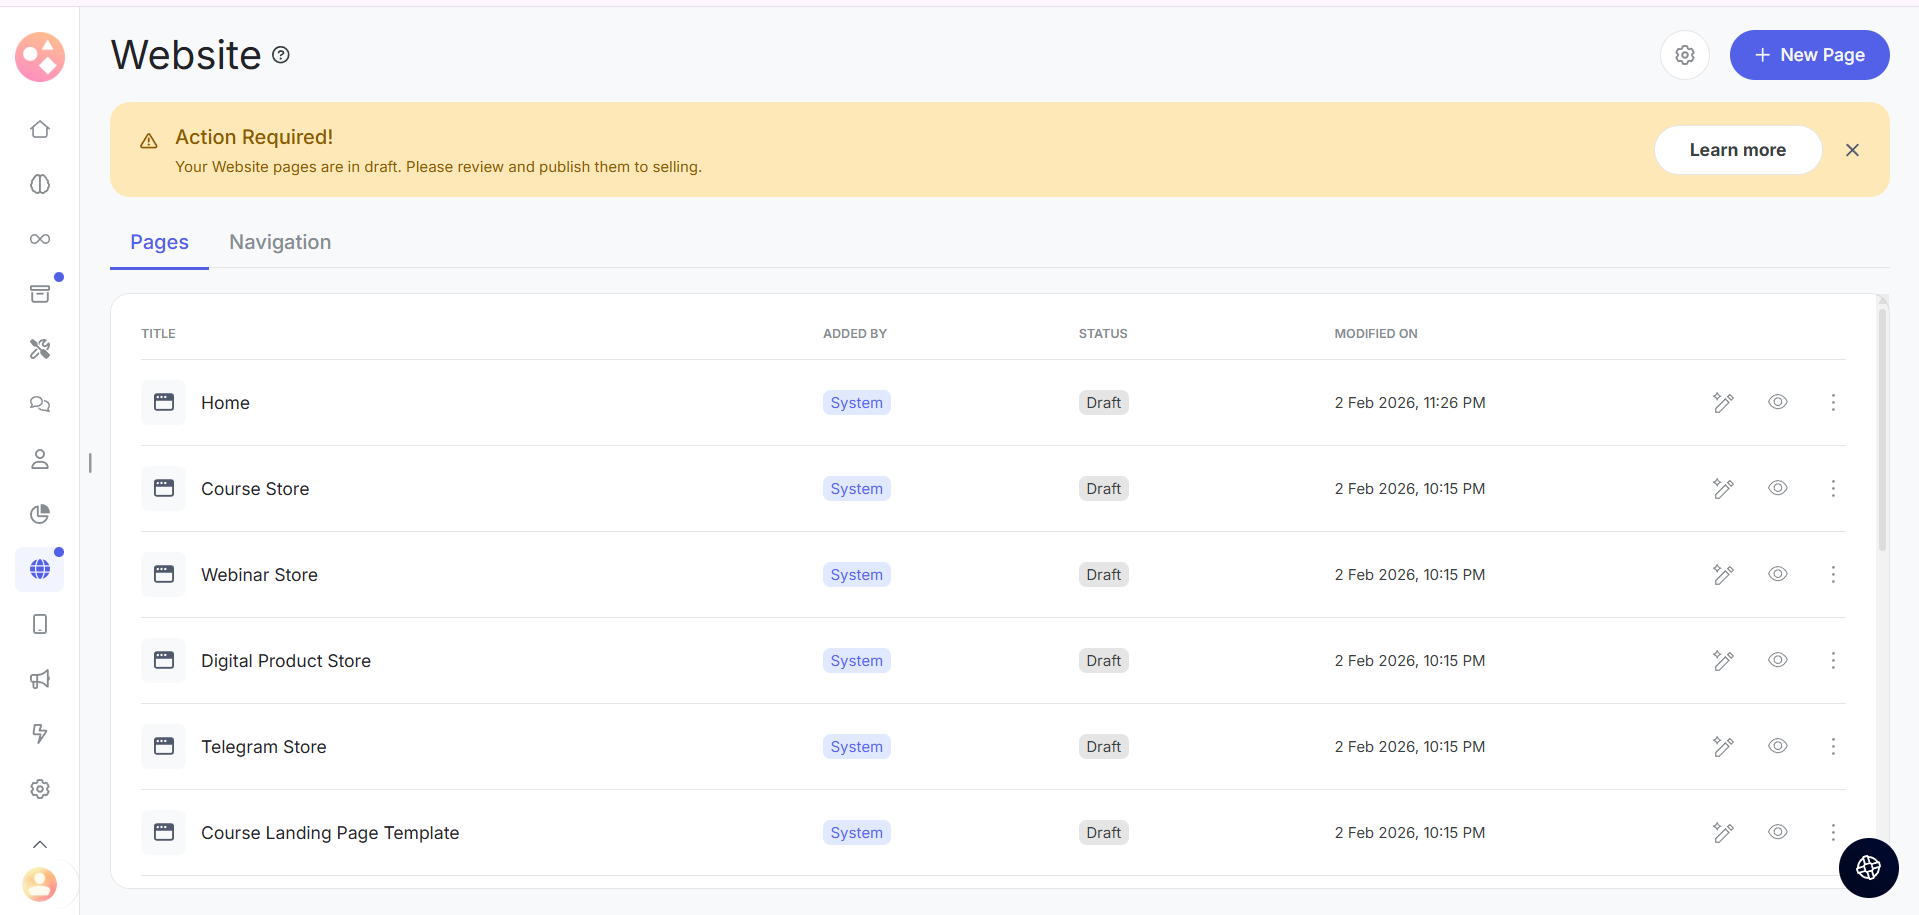
Task: Switch to the Navigation tab
Action: (280, 242)
